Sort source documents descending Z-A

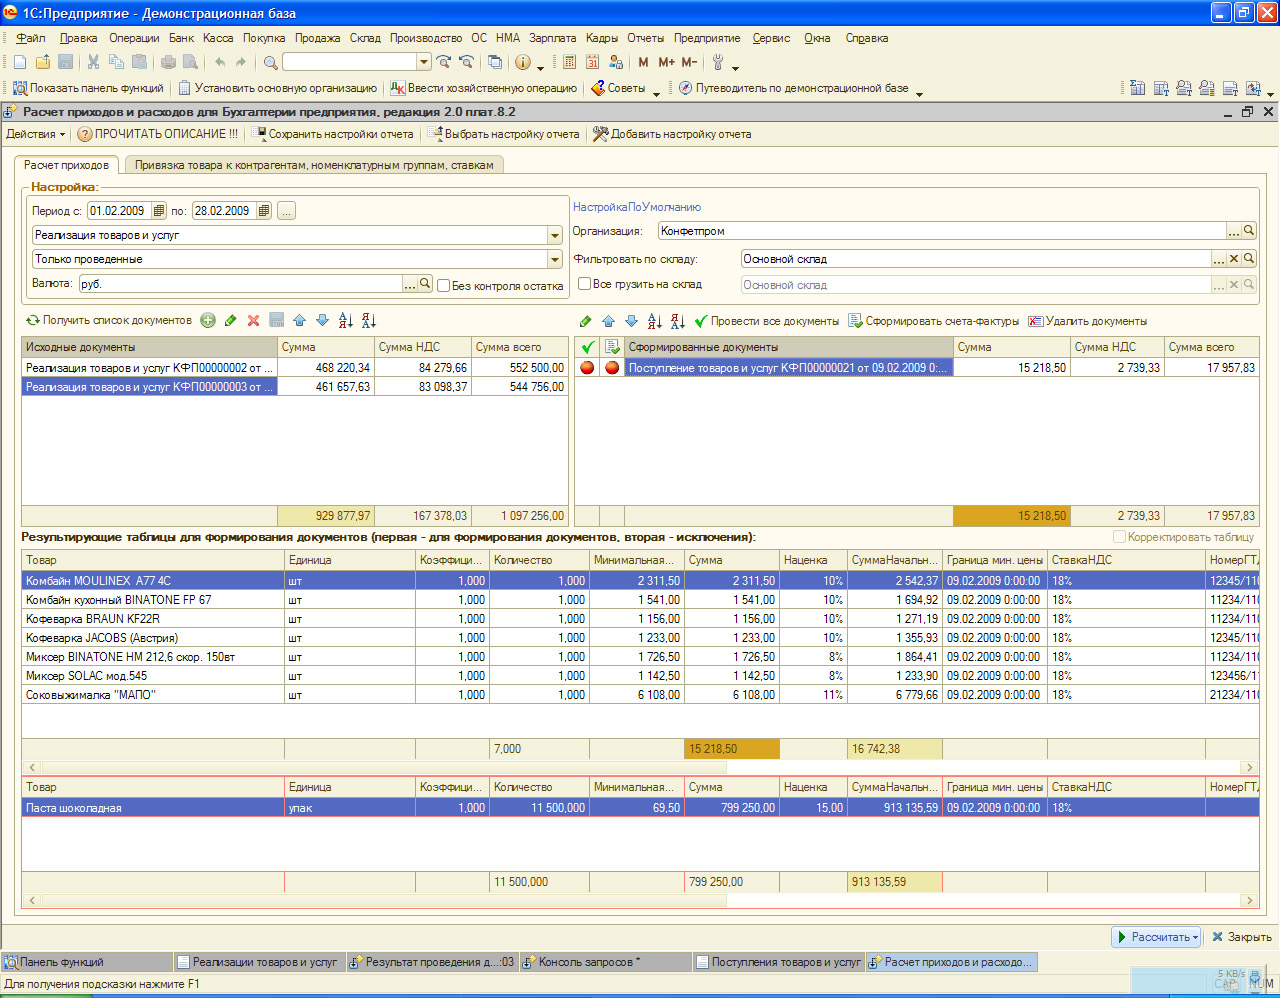[x=369, y=320]
